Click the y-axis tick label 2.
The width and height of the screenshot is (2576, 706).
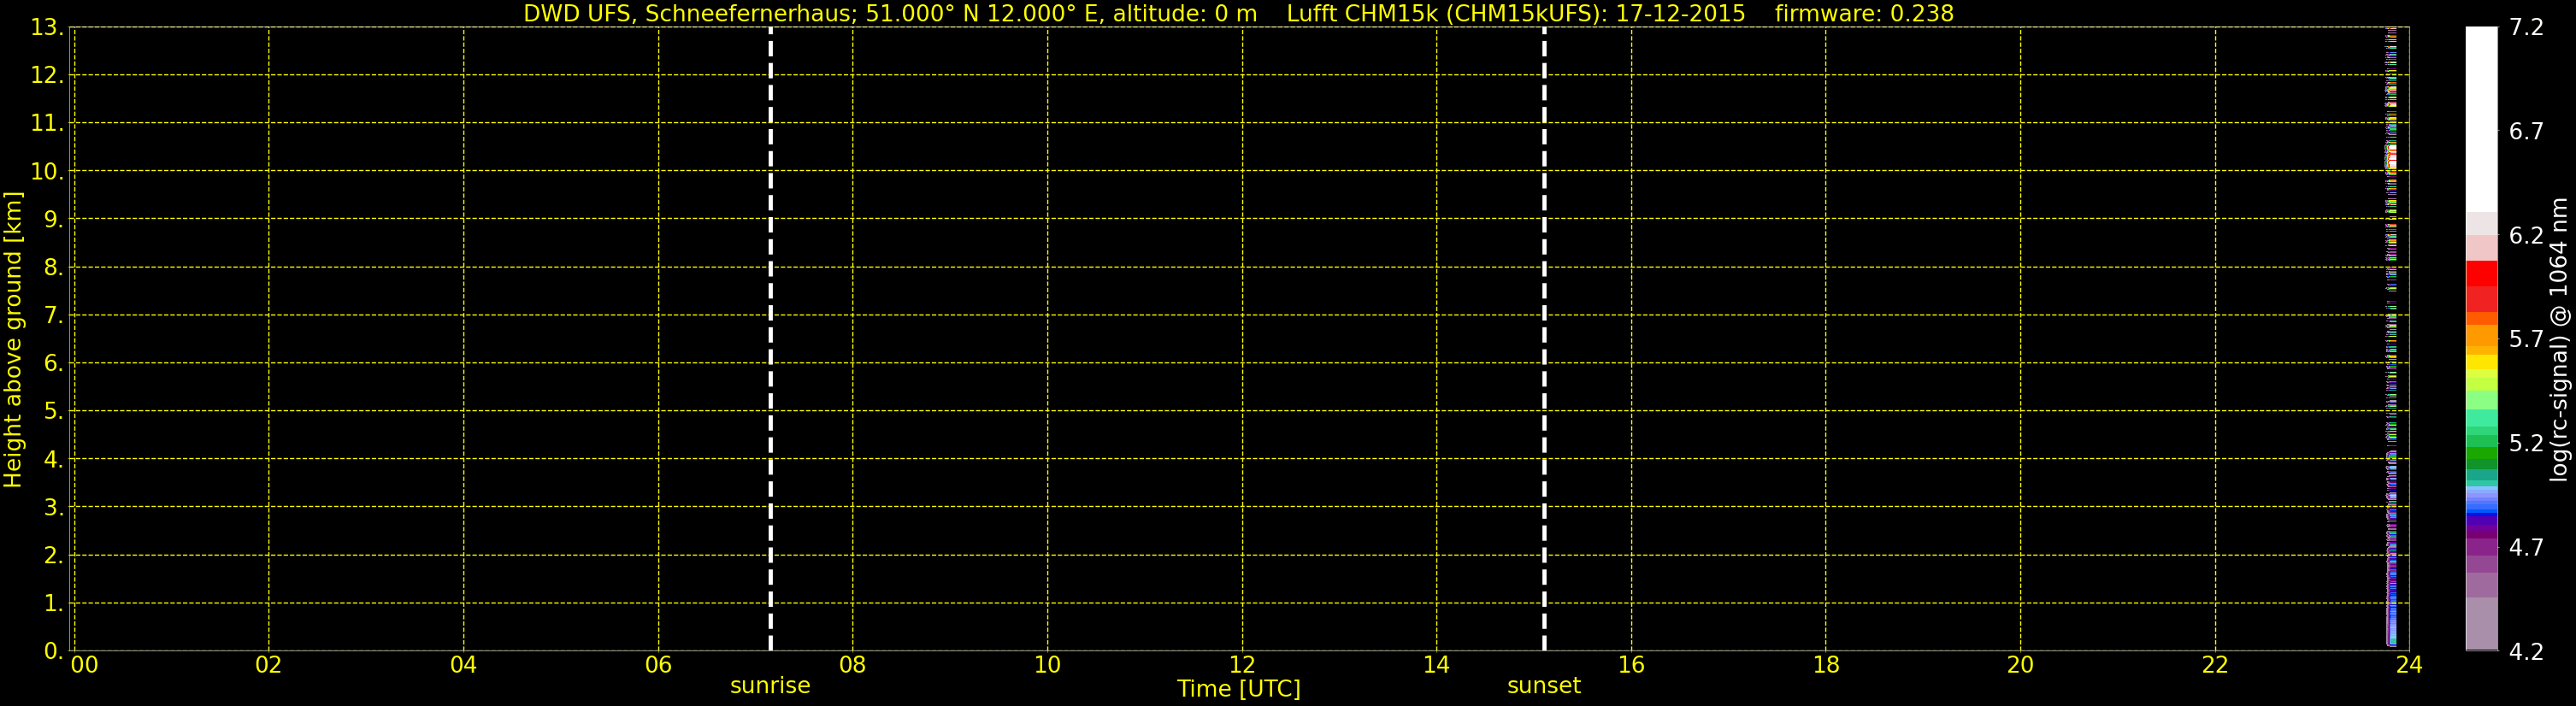(x=54, y=555)
